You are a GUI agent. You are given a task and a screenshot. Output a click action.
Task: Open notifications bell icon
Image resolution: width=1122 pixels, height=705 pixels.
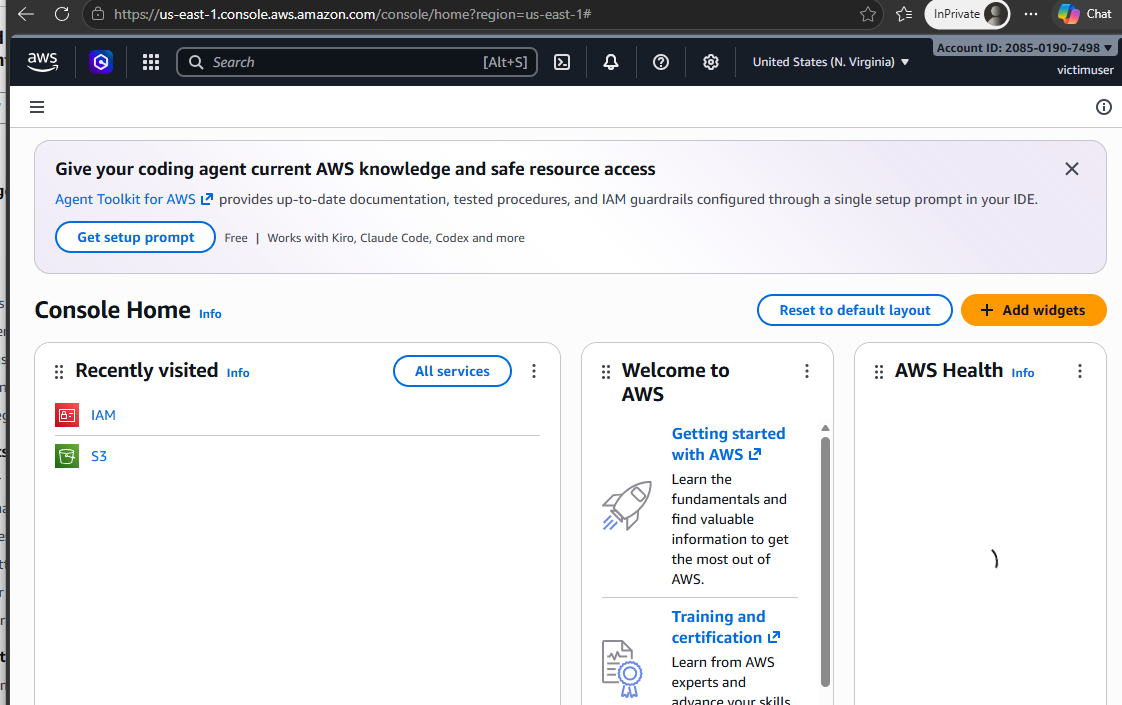point(610,62)
